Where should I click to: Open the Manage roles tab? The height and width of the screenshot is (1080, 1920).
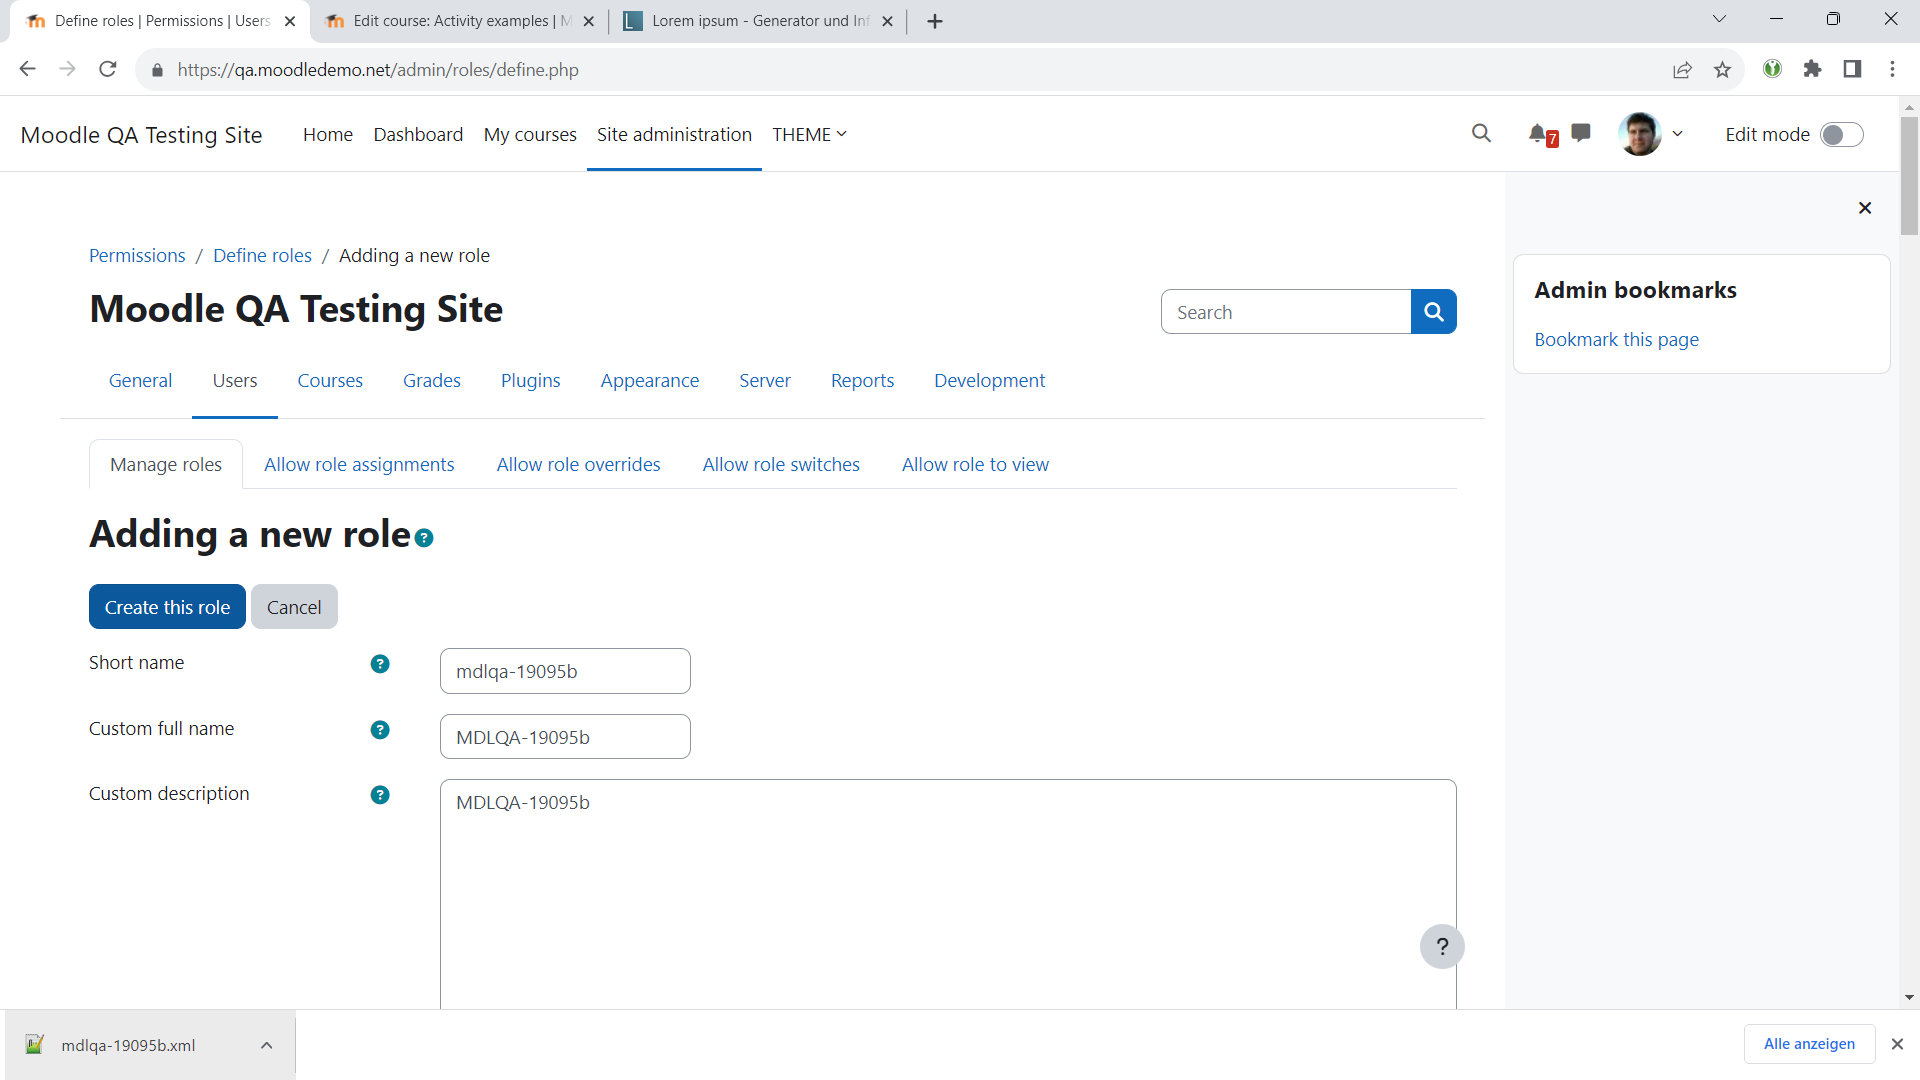tap(166, 465)
